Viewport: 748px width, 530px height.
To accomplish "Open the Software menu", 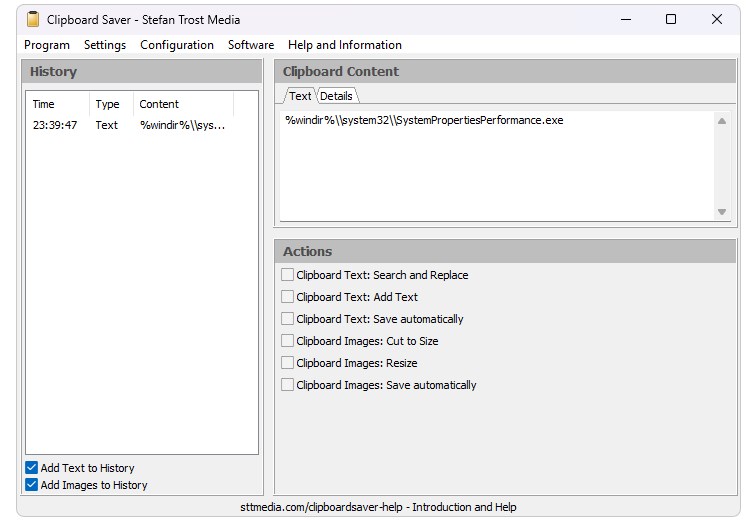I will click(251, 45).
